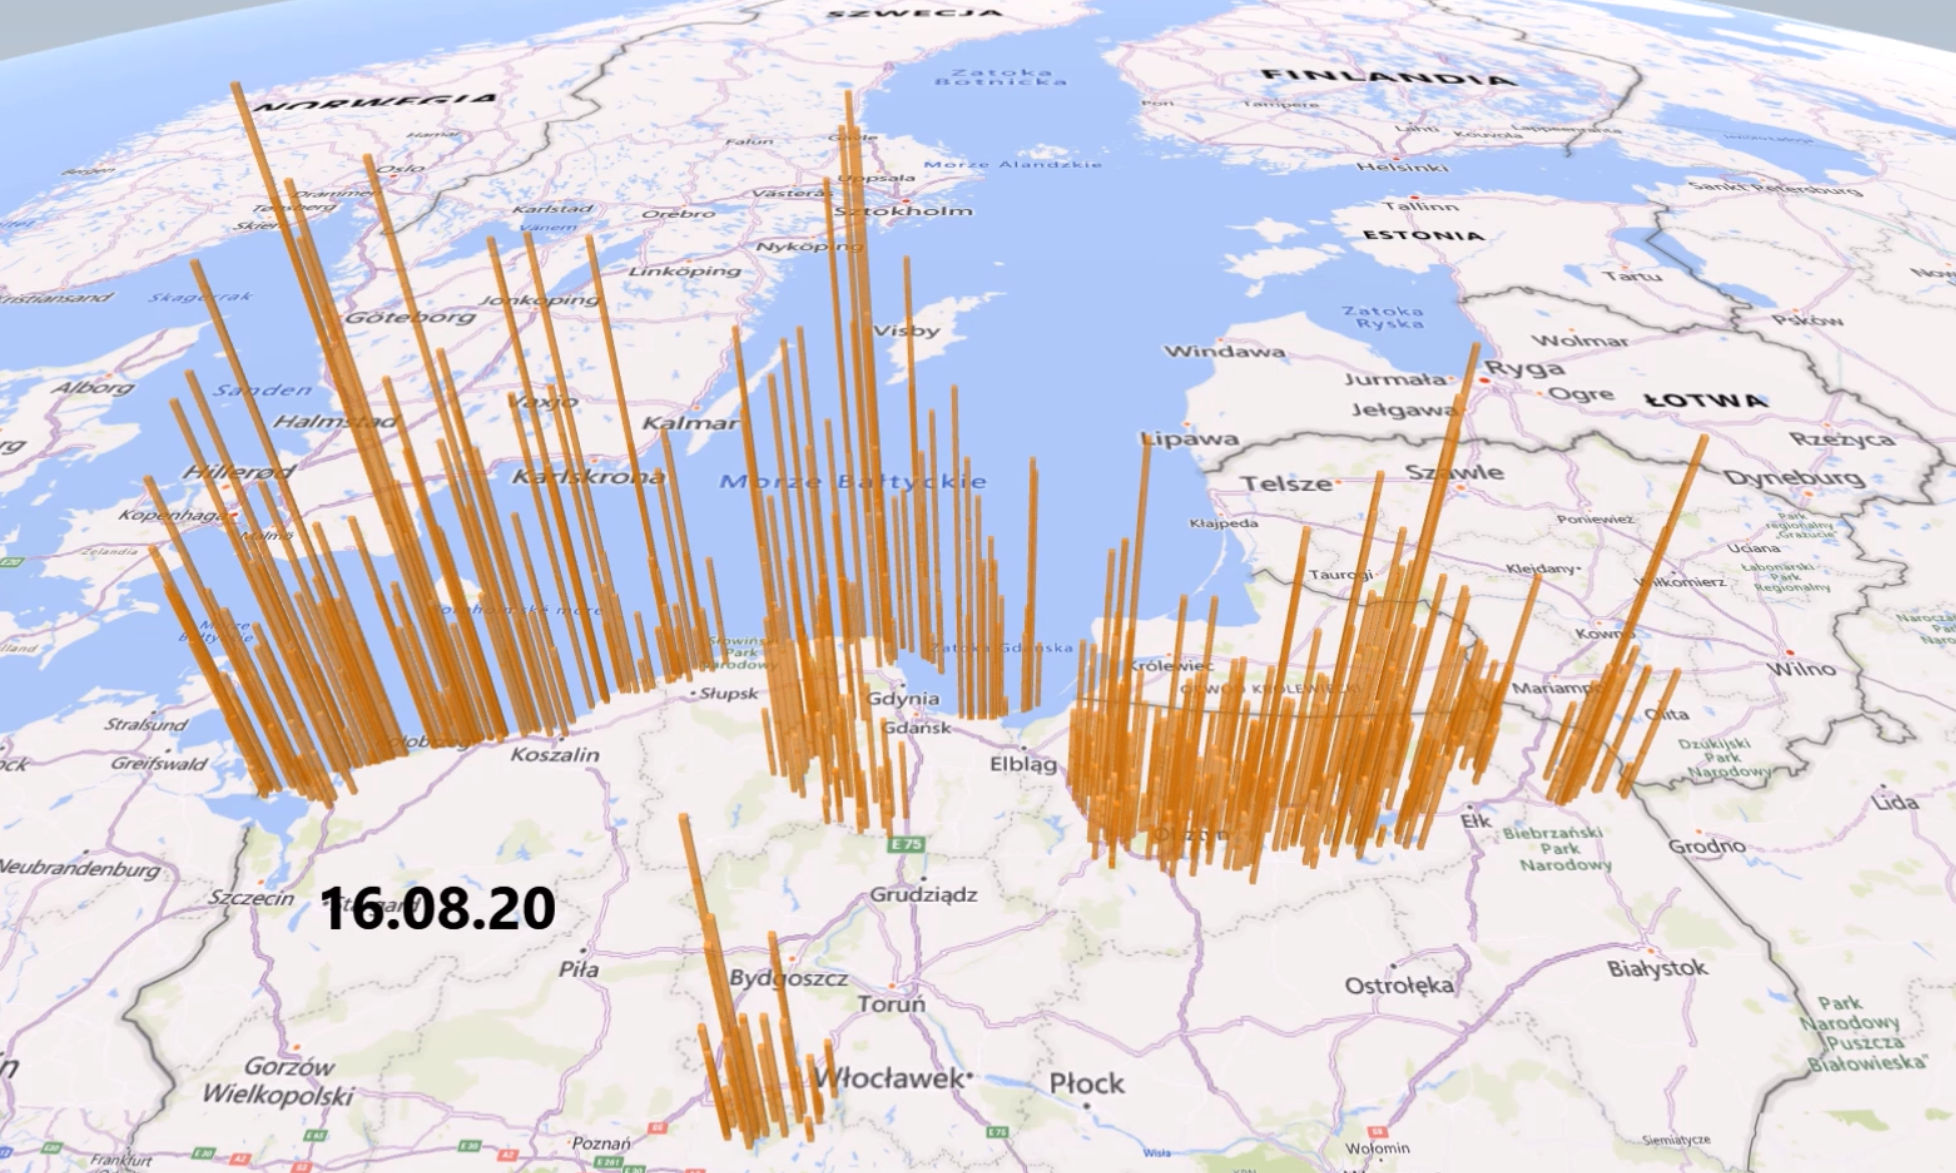
Task: Click the Białystok city label
Action: click(1656, 968)
